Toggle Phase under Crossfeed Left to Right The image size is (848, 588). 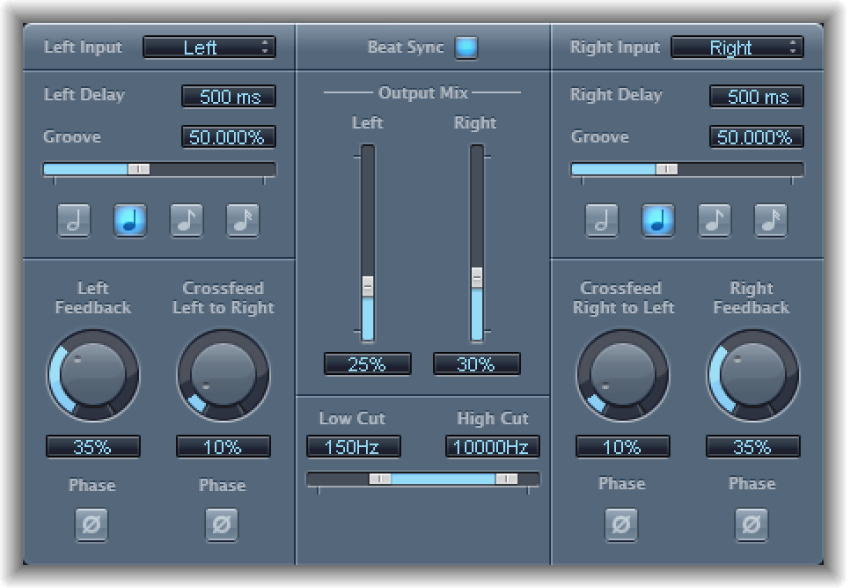tap(222, 524)
